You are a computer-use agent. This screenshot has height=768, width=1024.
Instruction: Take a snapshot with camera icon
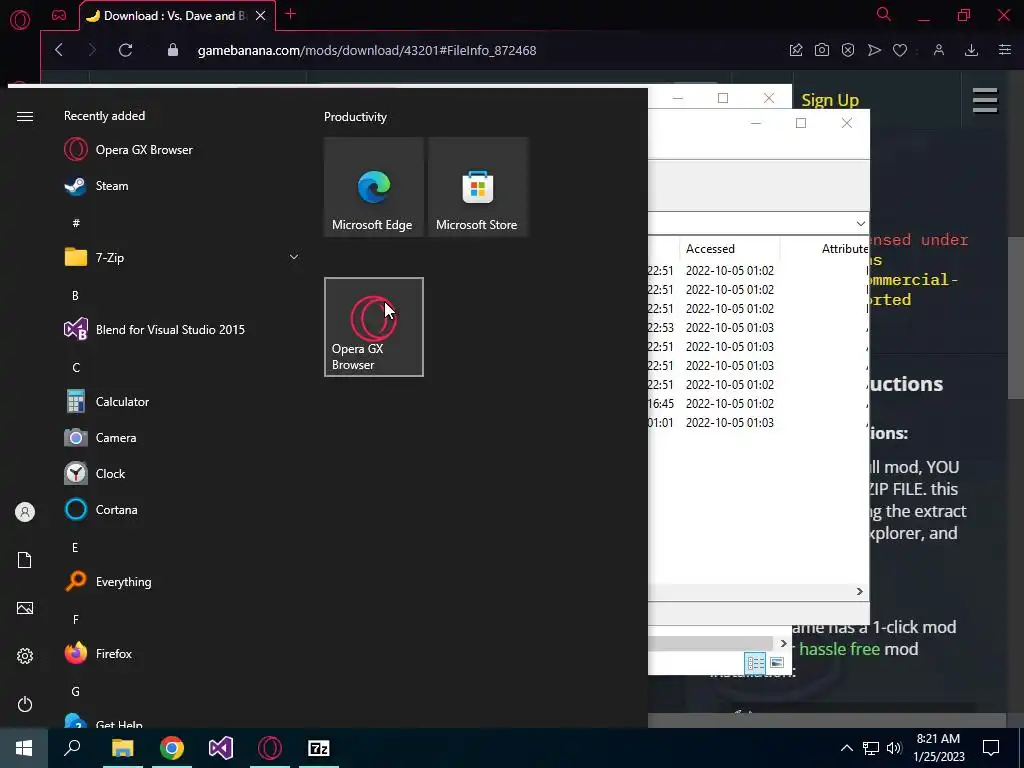(822, 50)
